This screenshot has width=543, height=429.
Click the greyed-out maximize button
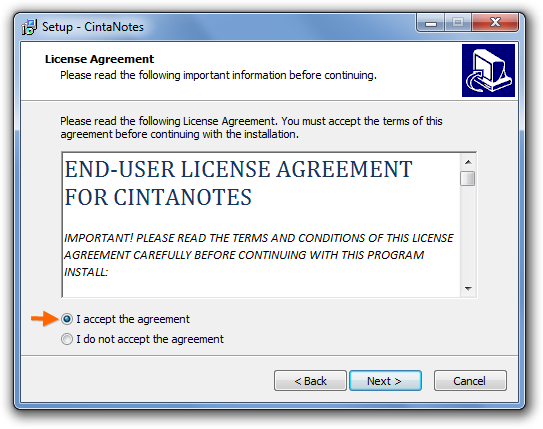(458, 23)
